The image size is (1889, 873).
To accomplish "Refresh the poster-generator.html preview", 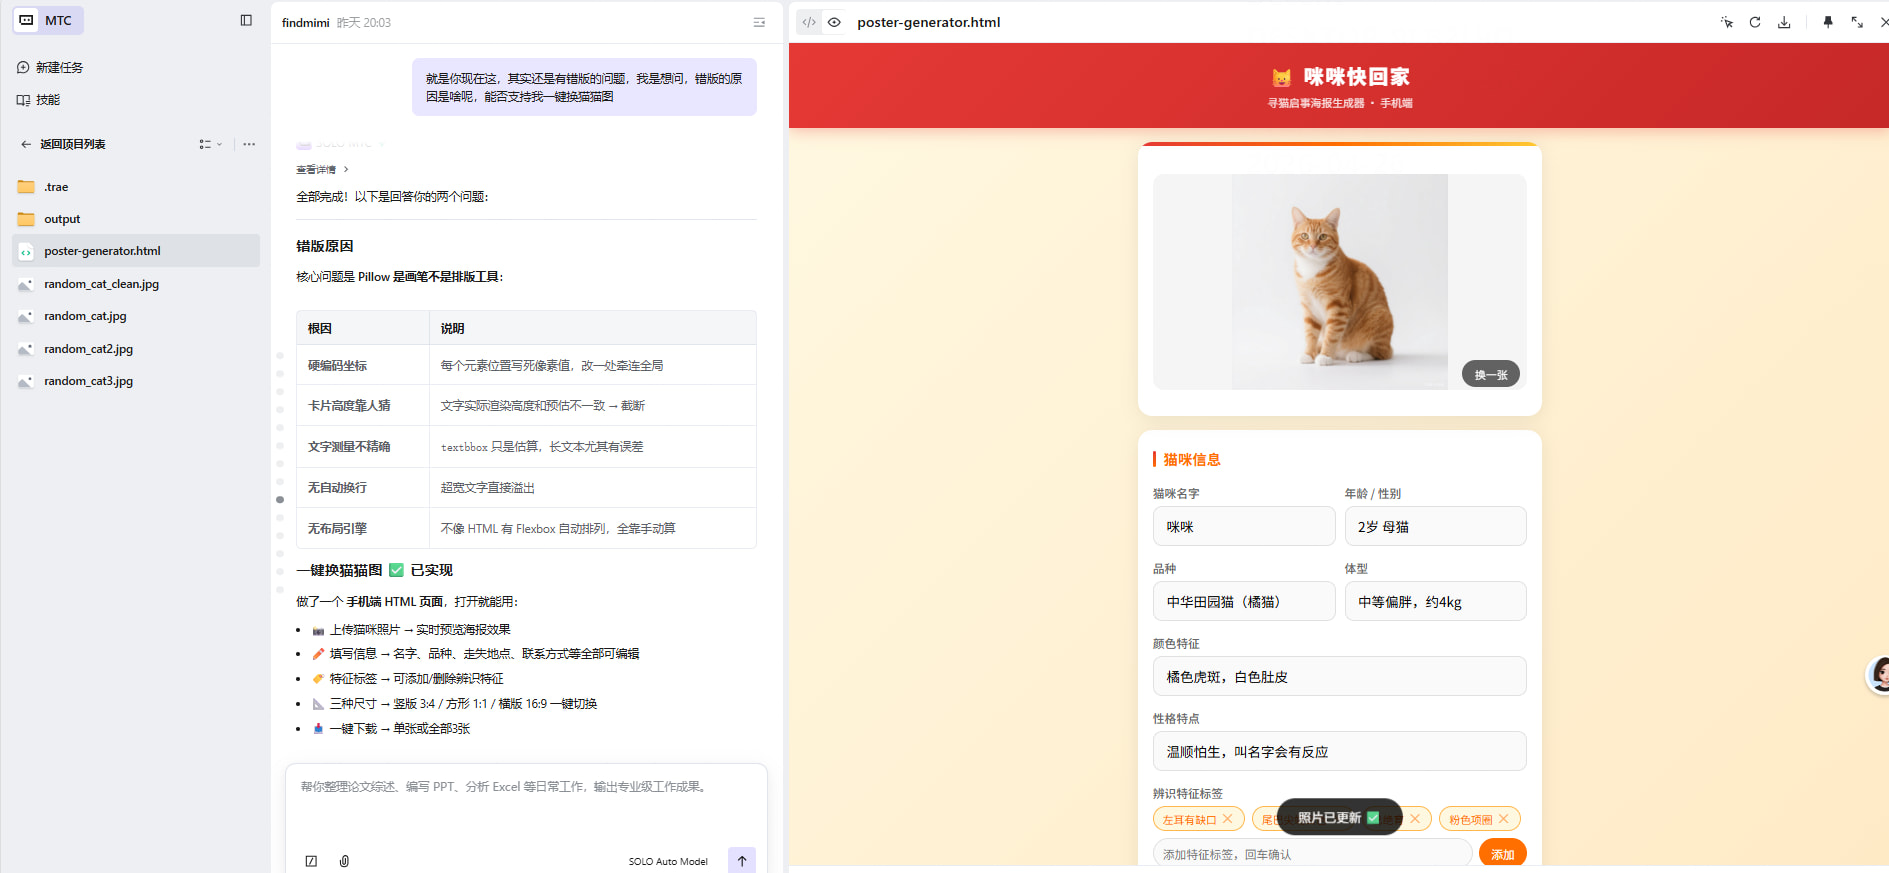I will (x=1755, y=22).
